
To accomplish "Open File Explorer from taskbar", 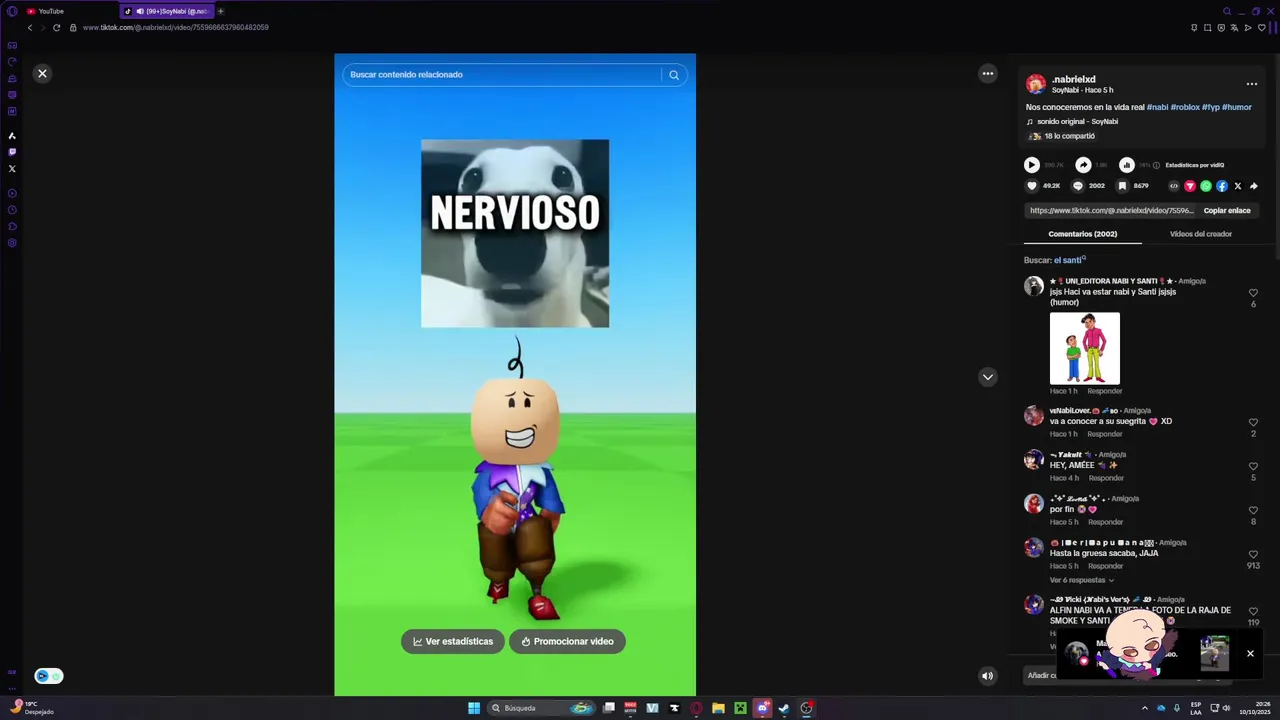I will (x=718, y=708).
